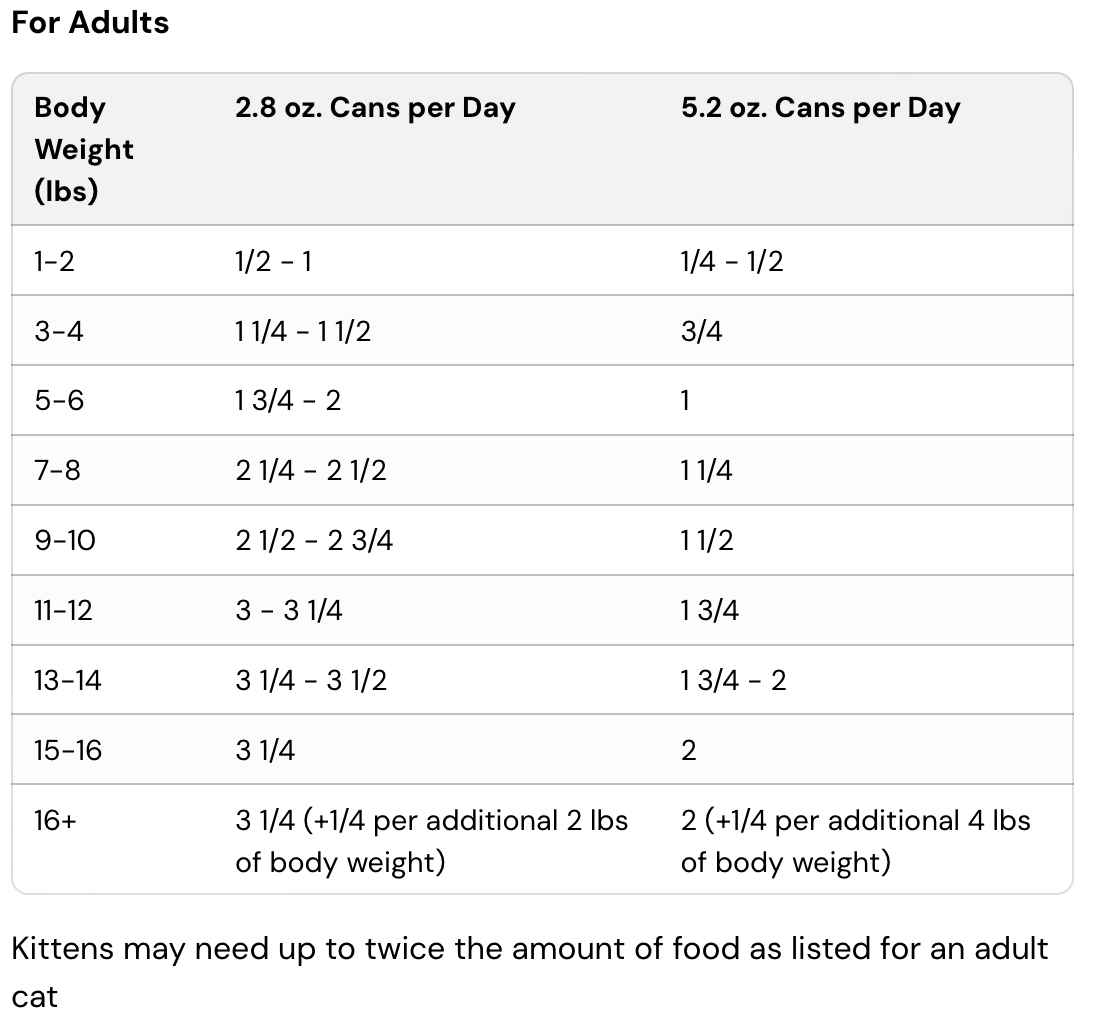Click the kittens feeding note text
1102x1028 pixels.
[x=530, y=948]
